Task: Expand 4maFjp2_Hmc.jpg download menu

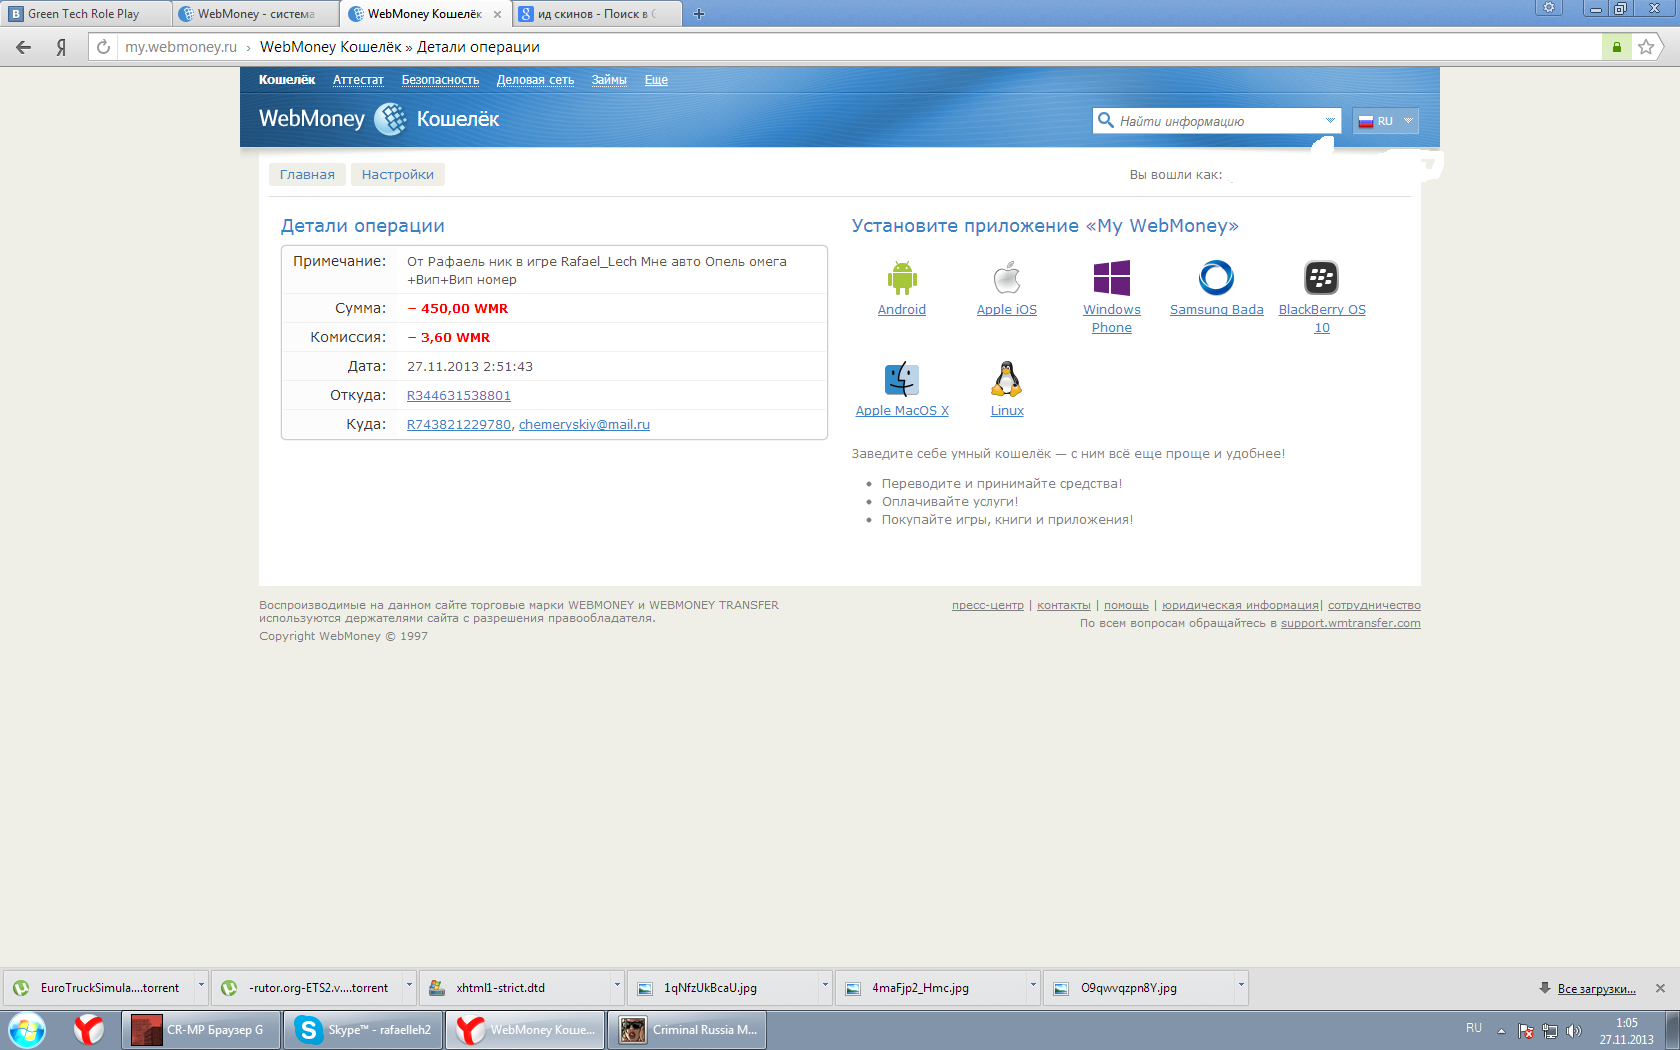Action: 1033,987
